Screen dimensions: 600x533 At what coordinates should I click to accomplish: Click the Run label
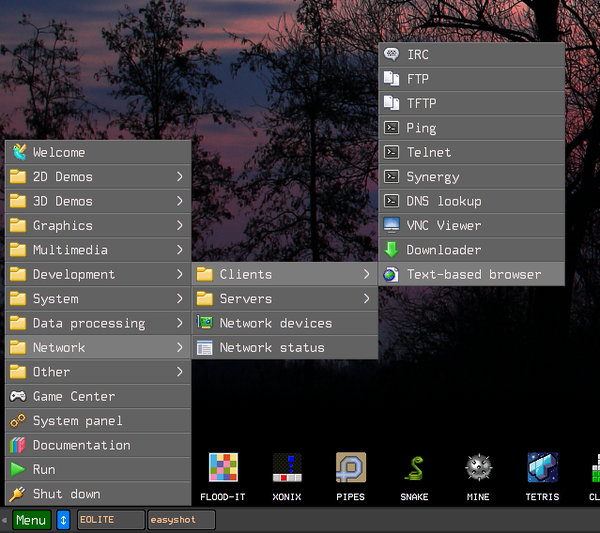44,469
